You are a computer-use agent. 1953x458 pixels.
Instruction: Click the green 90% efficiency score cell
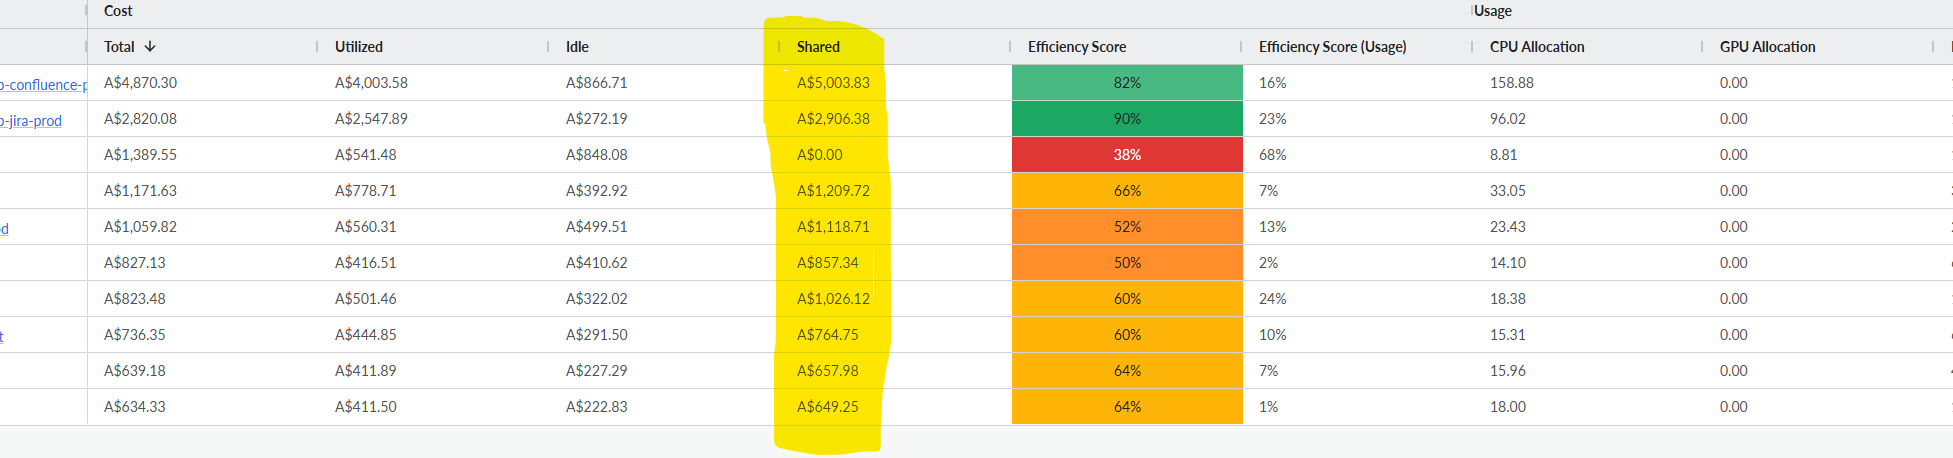(x=1127, y=119)
